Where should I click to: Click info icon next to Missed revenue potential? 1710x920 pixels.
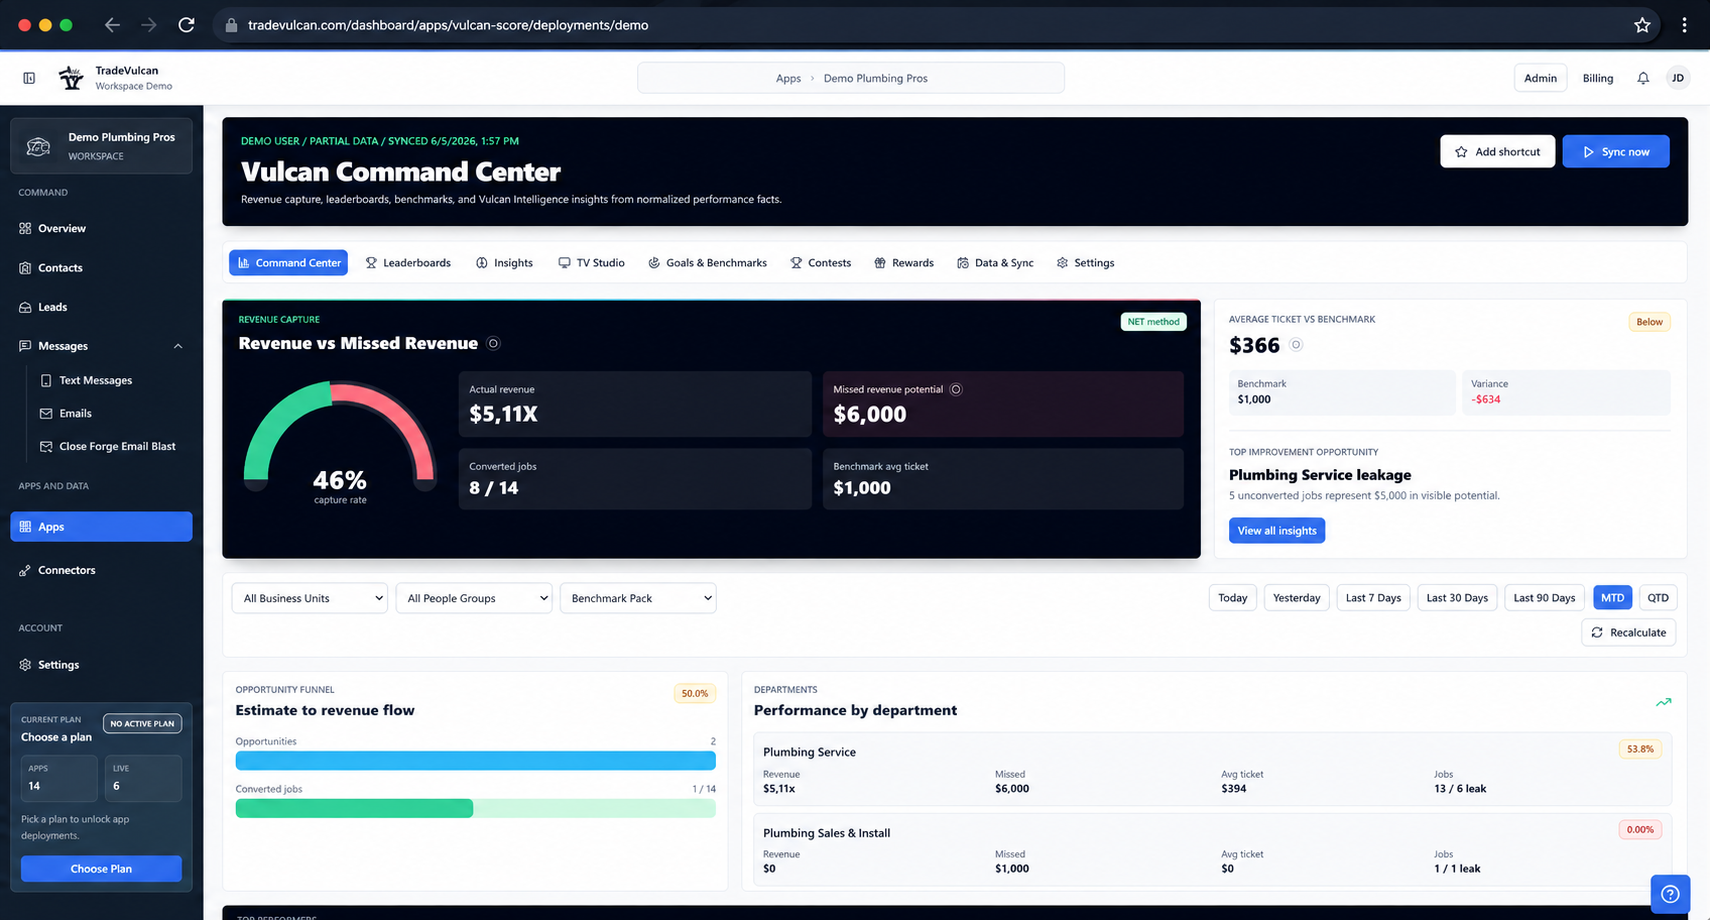click(956, 389)
